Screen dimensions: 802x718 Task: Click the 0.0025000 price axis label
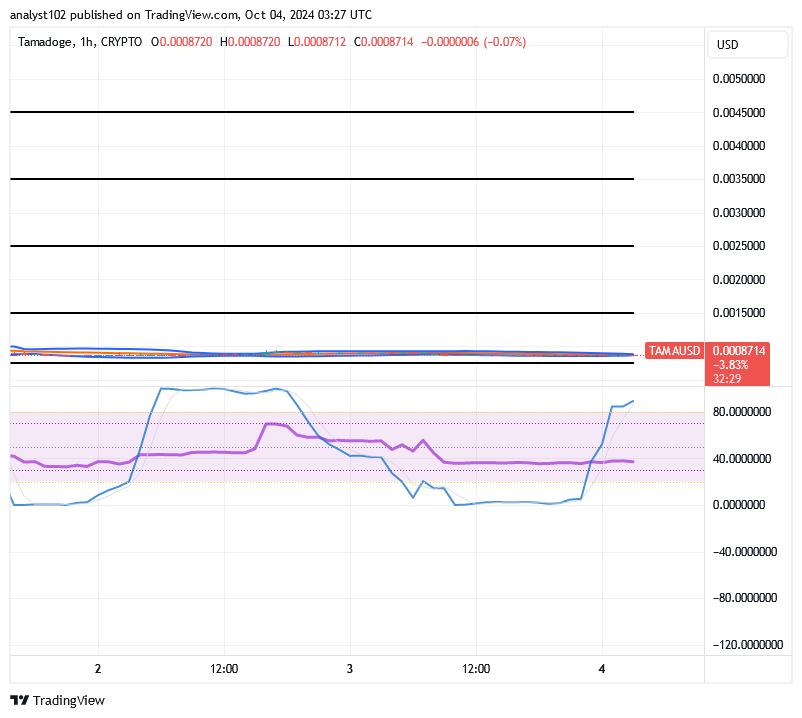click(x=739, y=246)
